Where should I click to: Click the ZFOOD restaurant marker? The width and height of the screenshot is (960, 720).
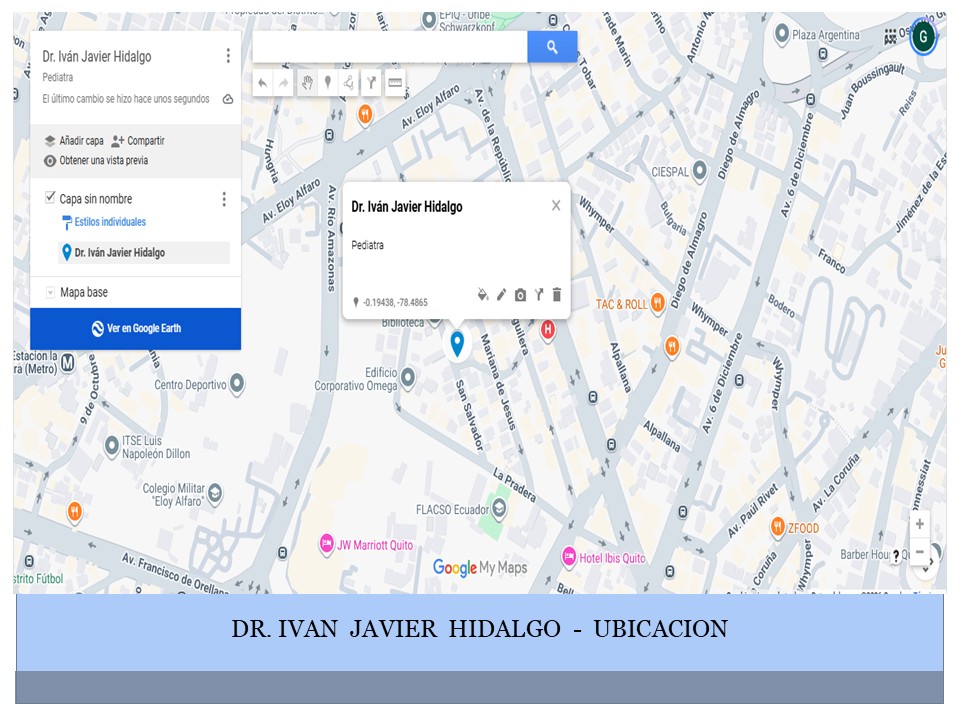click(x=778, y=527)
